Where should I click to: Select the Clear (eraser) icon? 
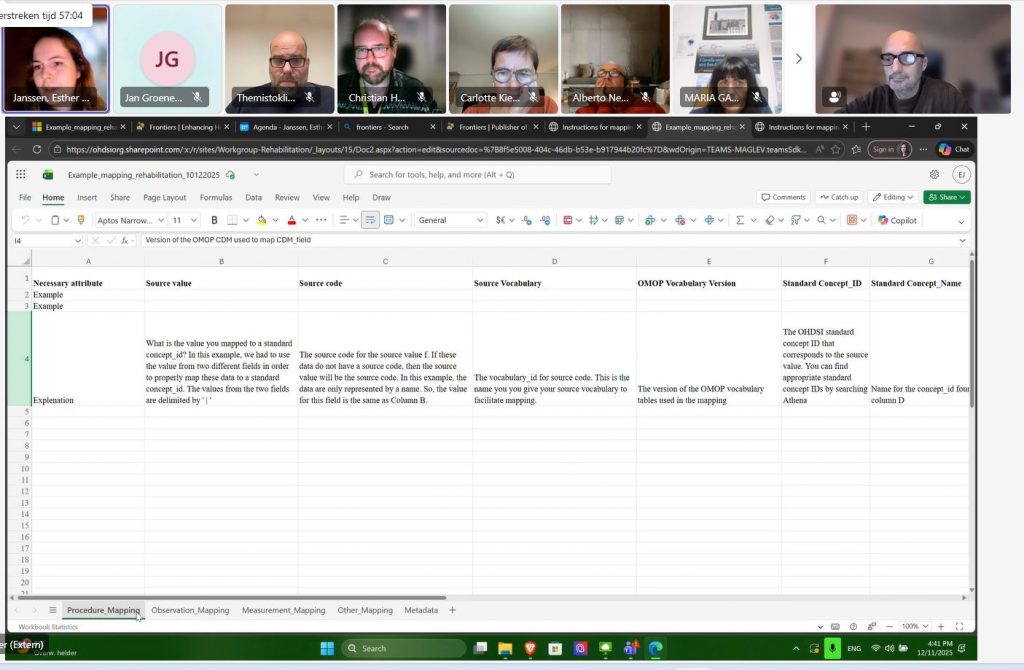[x=770, y=220]
